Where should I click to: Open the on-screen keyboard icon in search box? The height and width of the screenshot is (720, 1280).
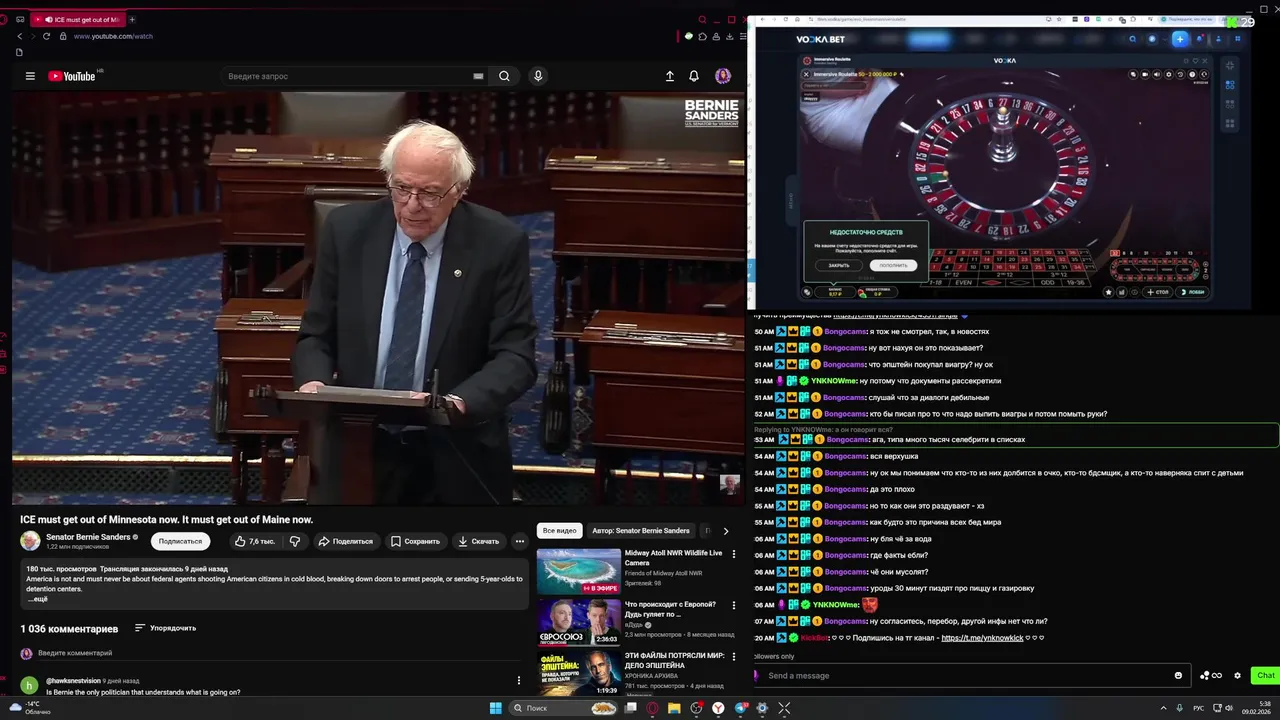[478, 76]
